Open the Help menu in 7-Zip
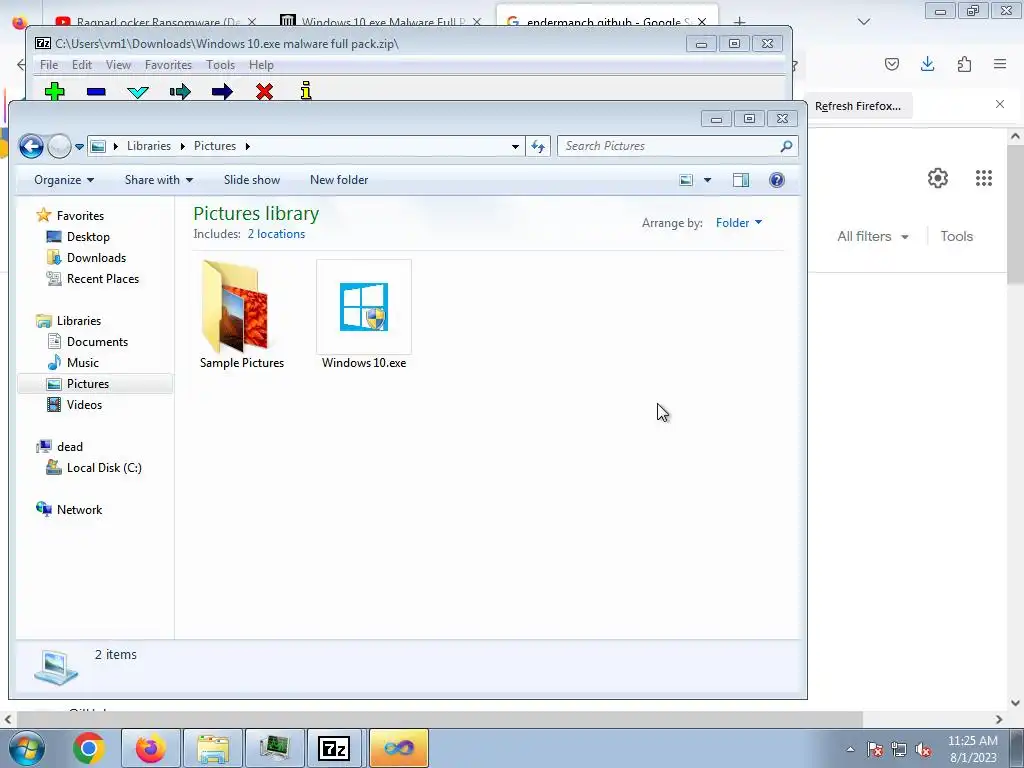 [261, 65]
